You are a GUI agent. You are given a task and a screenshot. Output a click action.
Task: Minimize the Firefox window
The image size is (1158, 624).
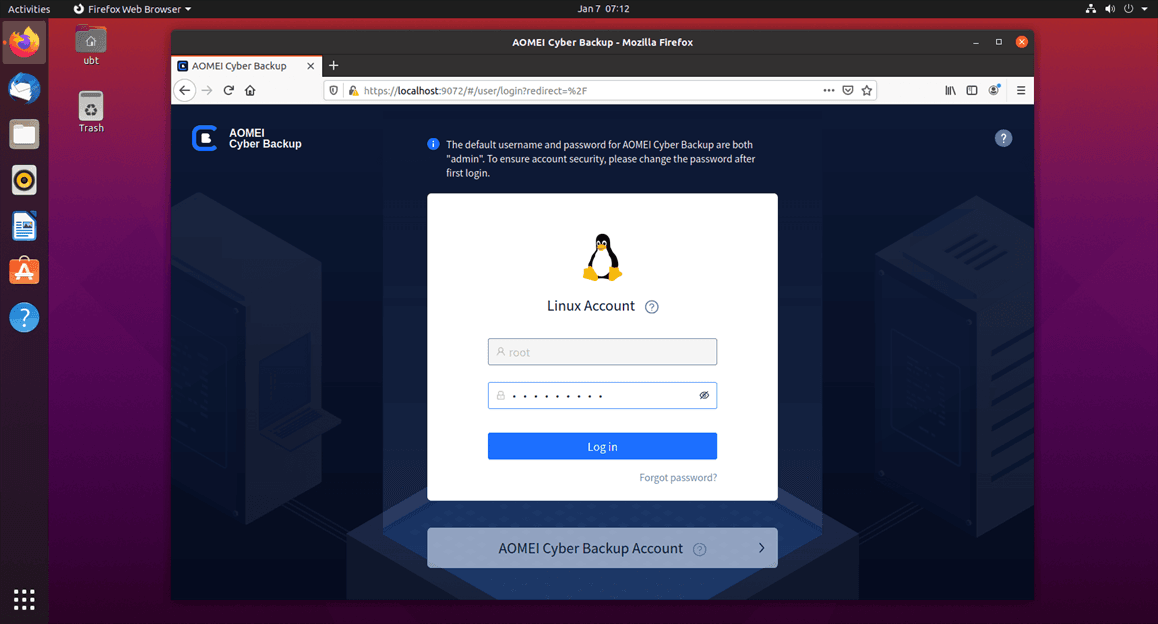(976, 42)
